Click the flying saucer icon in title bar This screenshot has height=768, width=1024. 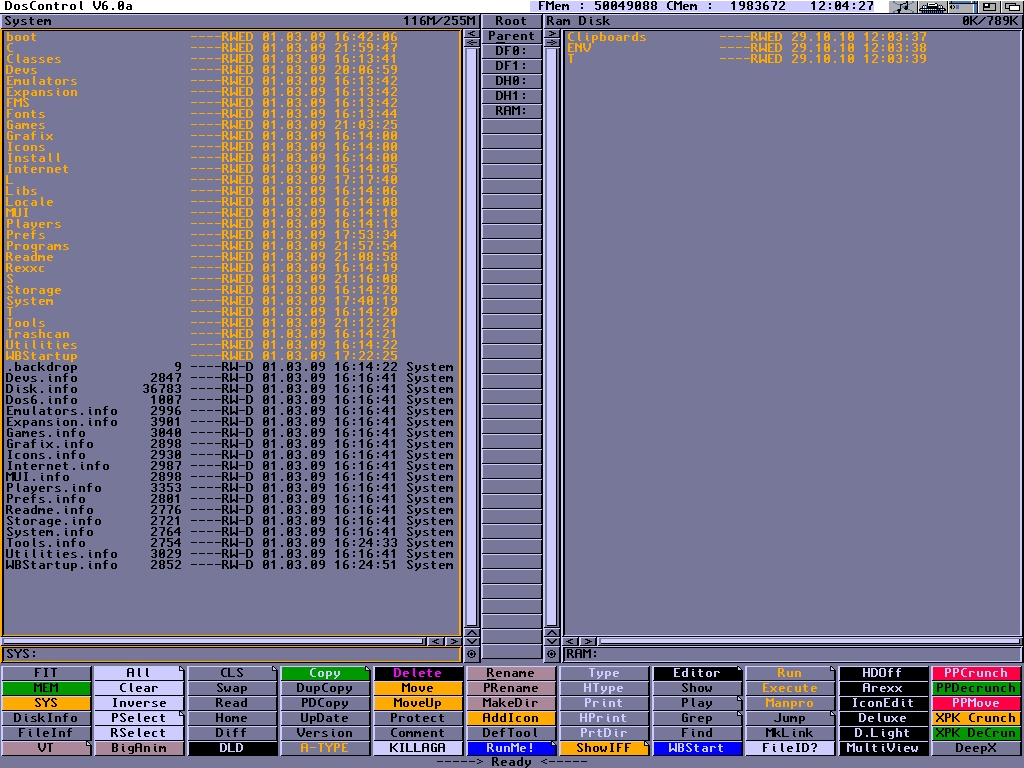pyautogui.click(x=933, y=7)
